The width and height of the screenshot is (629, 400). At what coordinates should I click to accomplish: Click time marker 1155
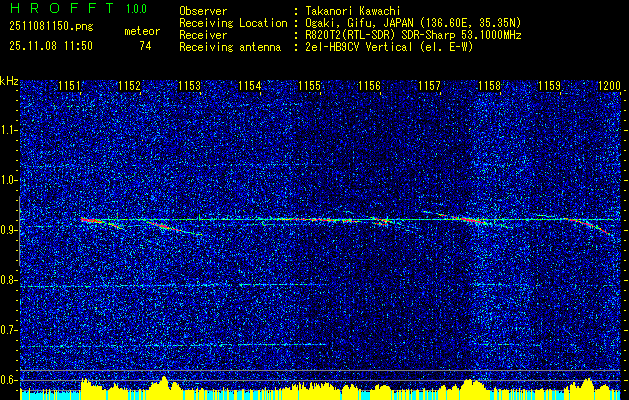(310, 86)
